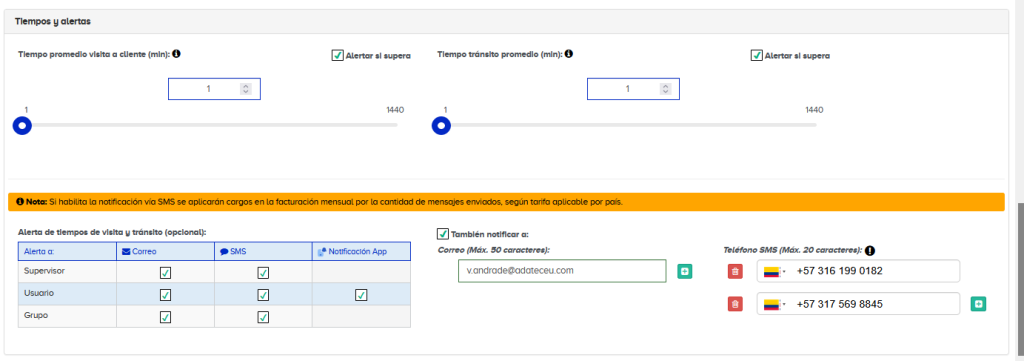Screen dimensions: 1024x361
Task: Click Alerta de tiempos de visita y tránsito label
Action: [112, 233]
